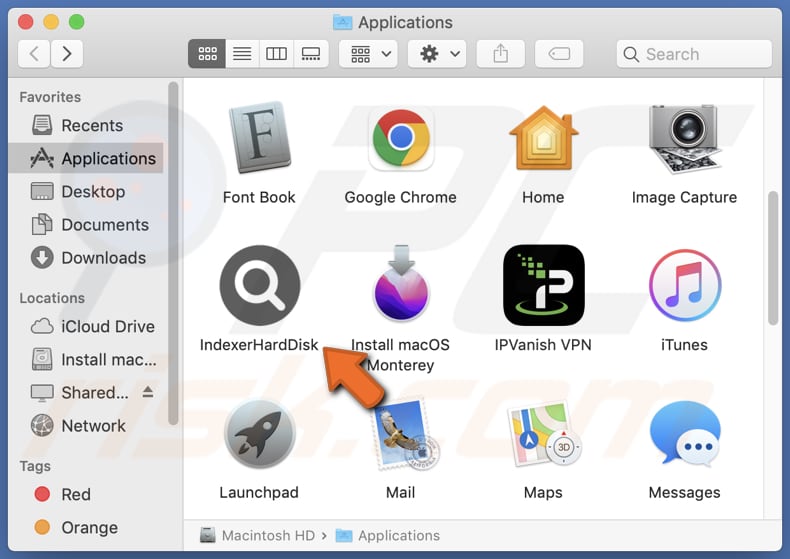Viewport: 790px width, 559px height.
Task: Click the Share toolbar button
Action: click(501, 54)
